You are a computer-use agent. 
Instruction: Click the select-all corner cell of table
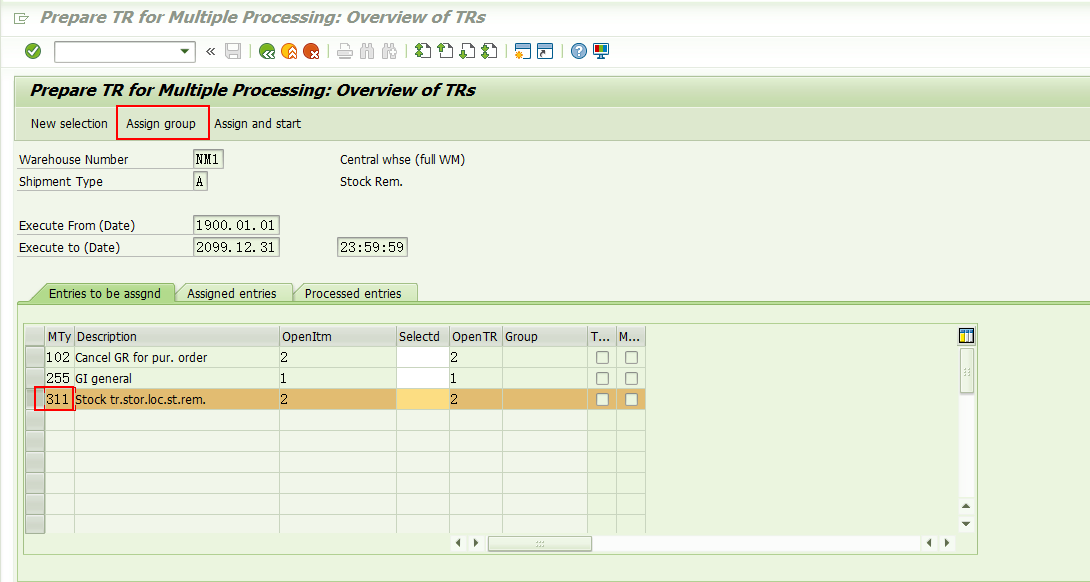[35, 337]
